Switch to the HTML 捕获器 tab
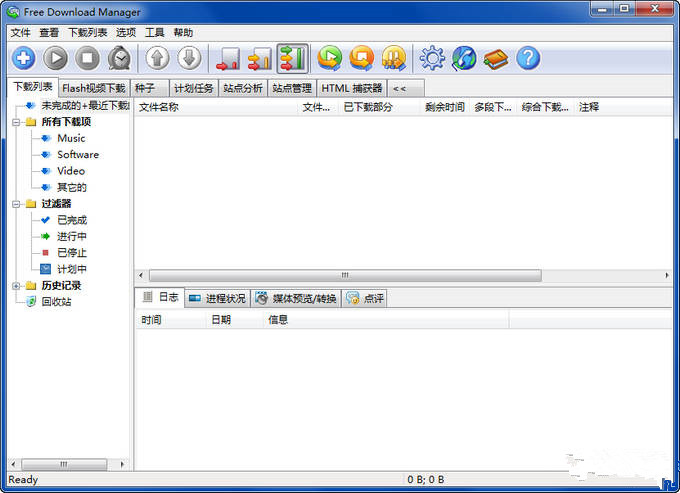680x493 pixels. 352,88
